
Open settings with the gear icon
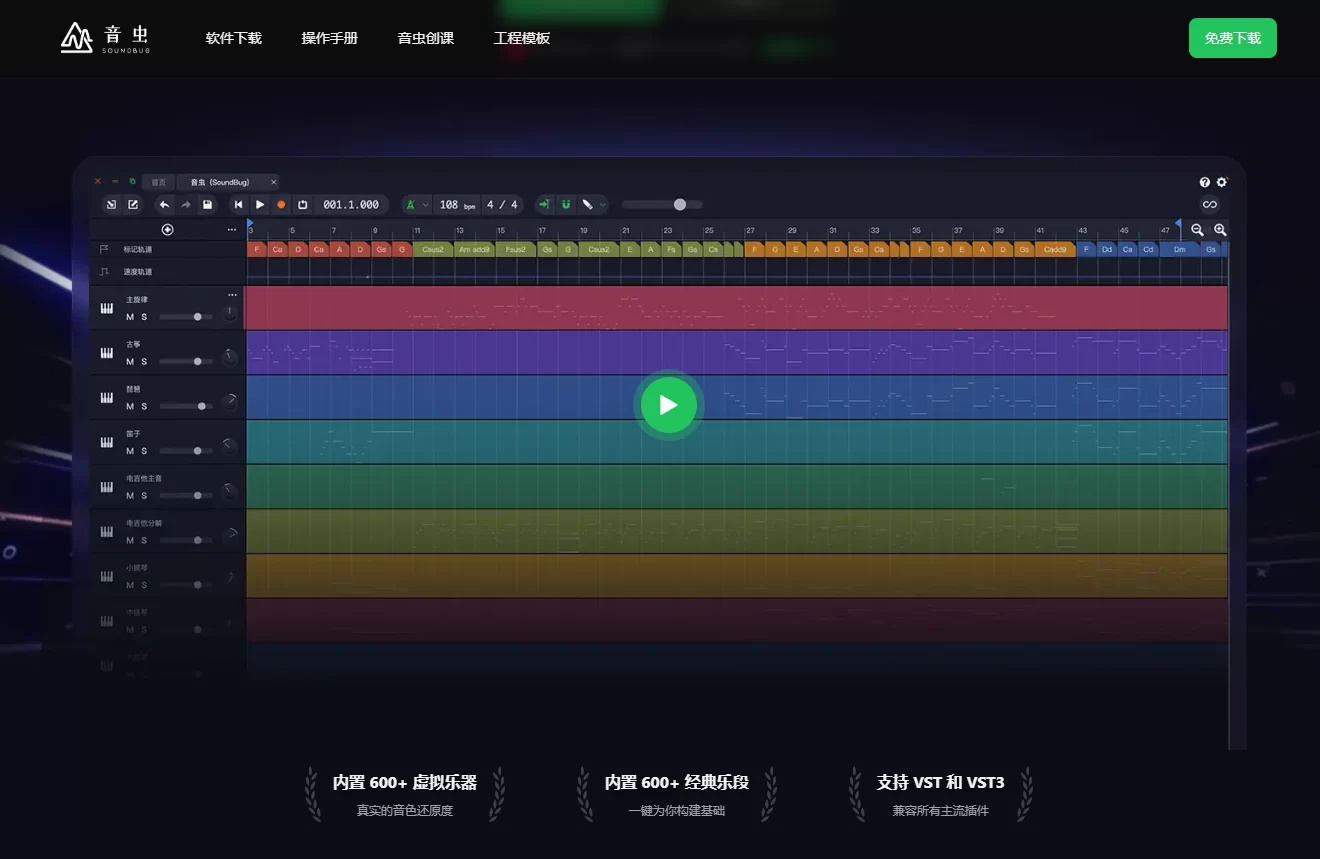[x=1221, y=182]
